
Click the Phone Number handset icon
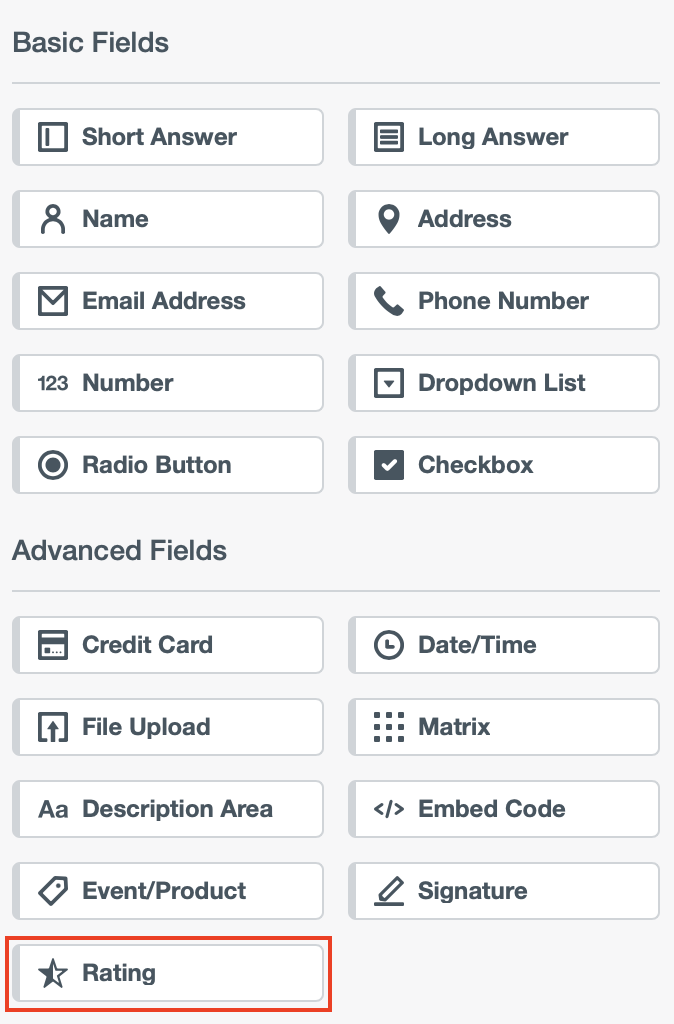[x=388, y=301]
